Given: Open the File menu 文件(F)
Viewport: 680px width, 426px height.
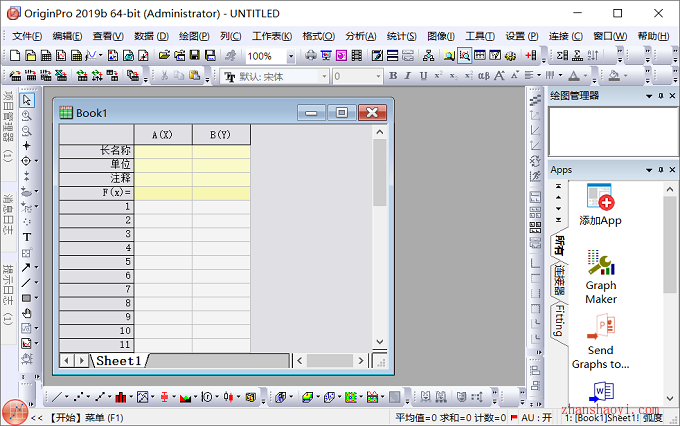Looking at the screenshot, I should click(27, 36).
